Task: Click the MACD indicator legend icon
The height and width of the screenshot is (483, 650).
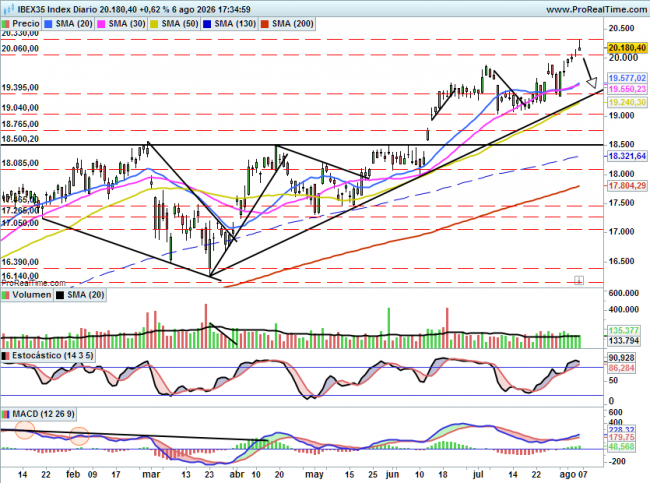Action: 5,414
